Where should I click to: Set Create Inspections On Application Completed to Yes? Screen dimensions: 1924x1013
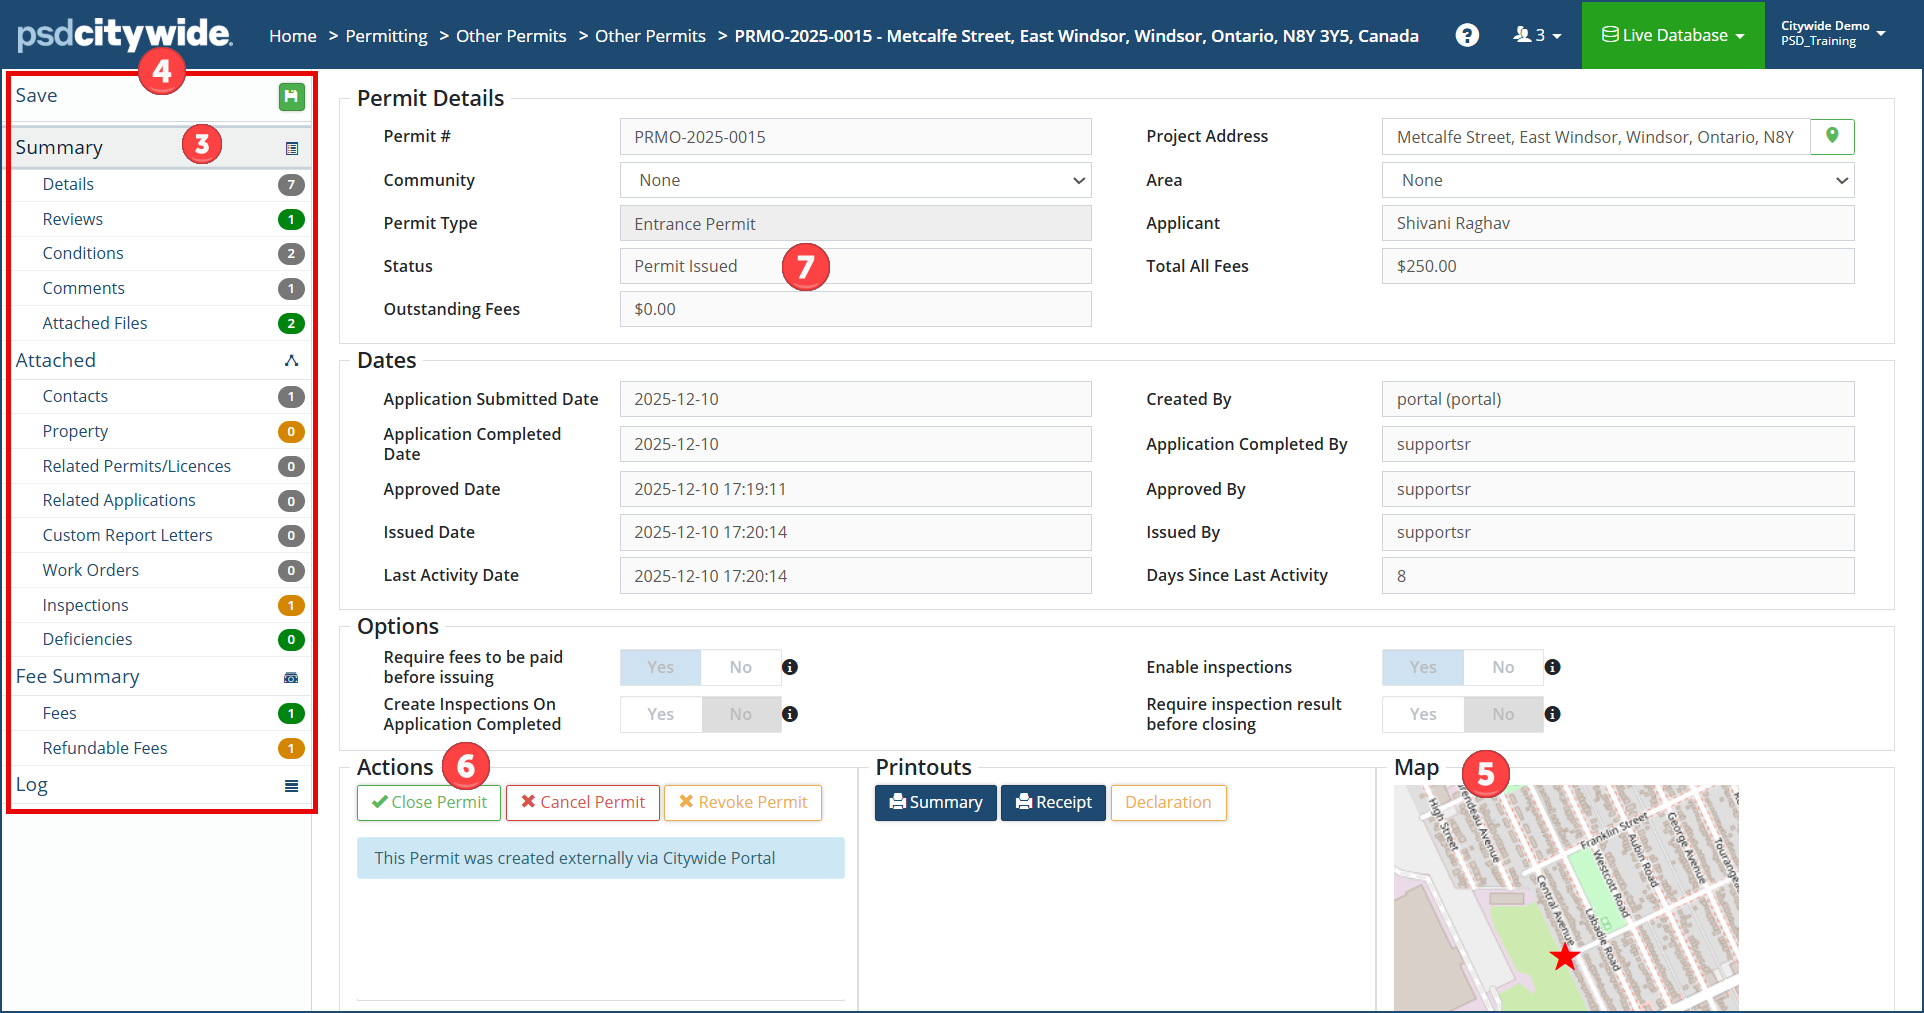(x=660, y=714)
